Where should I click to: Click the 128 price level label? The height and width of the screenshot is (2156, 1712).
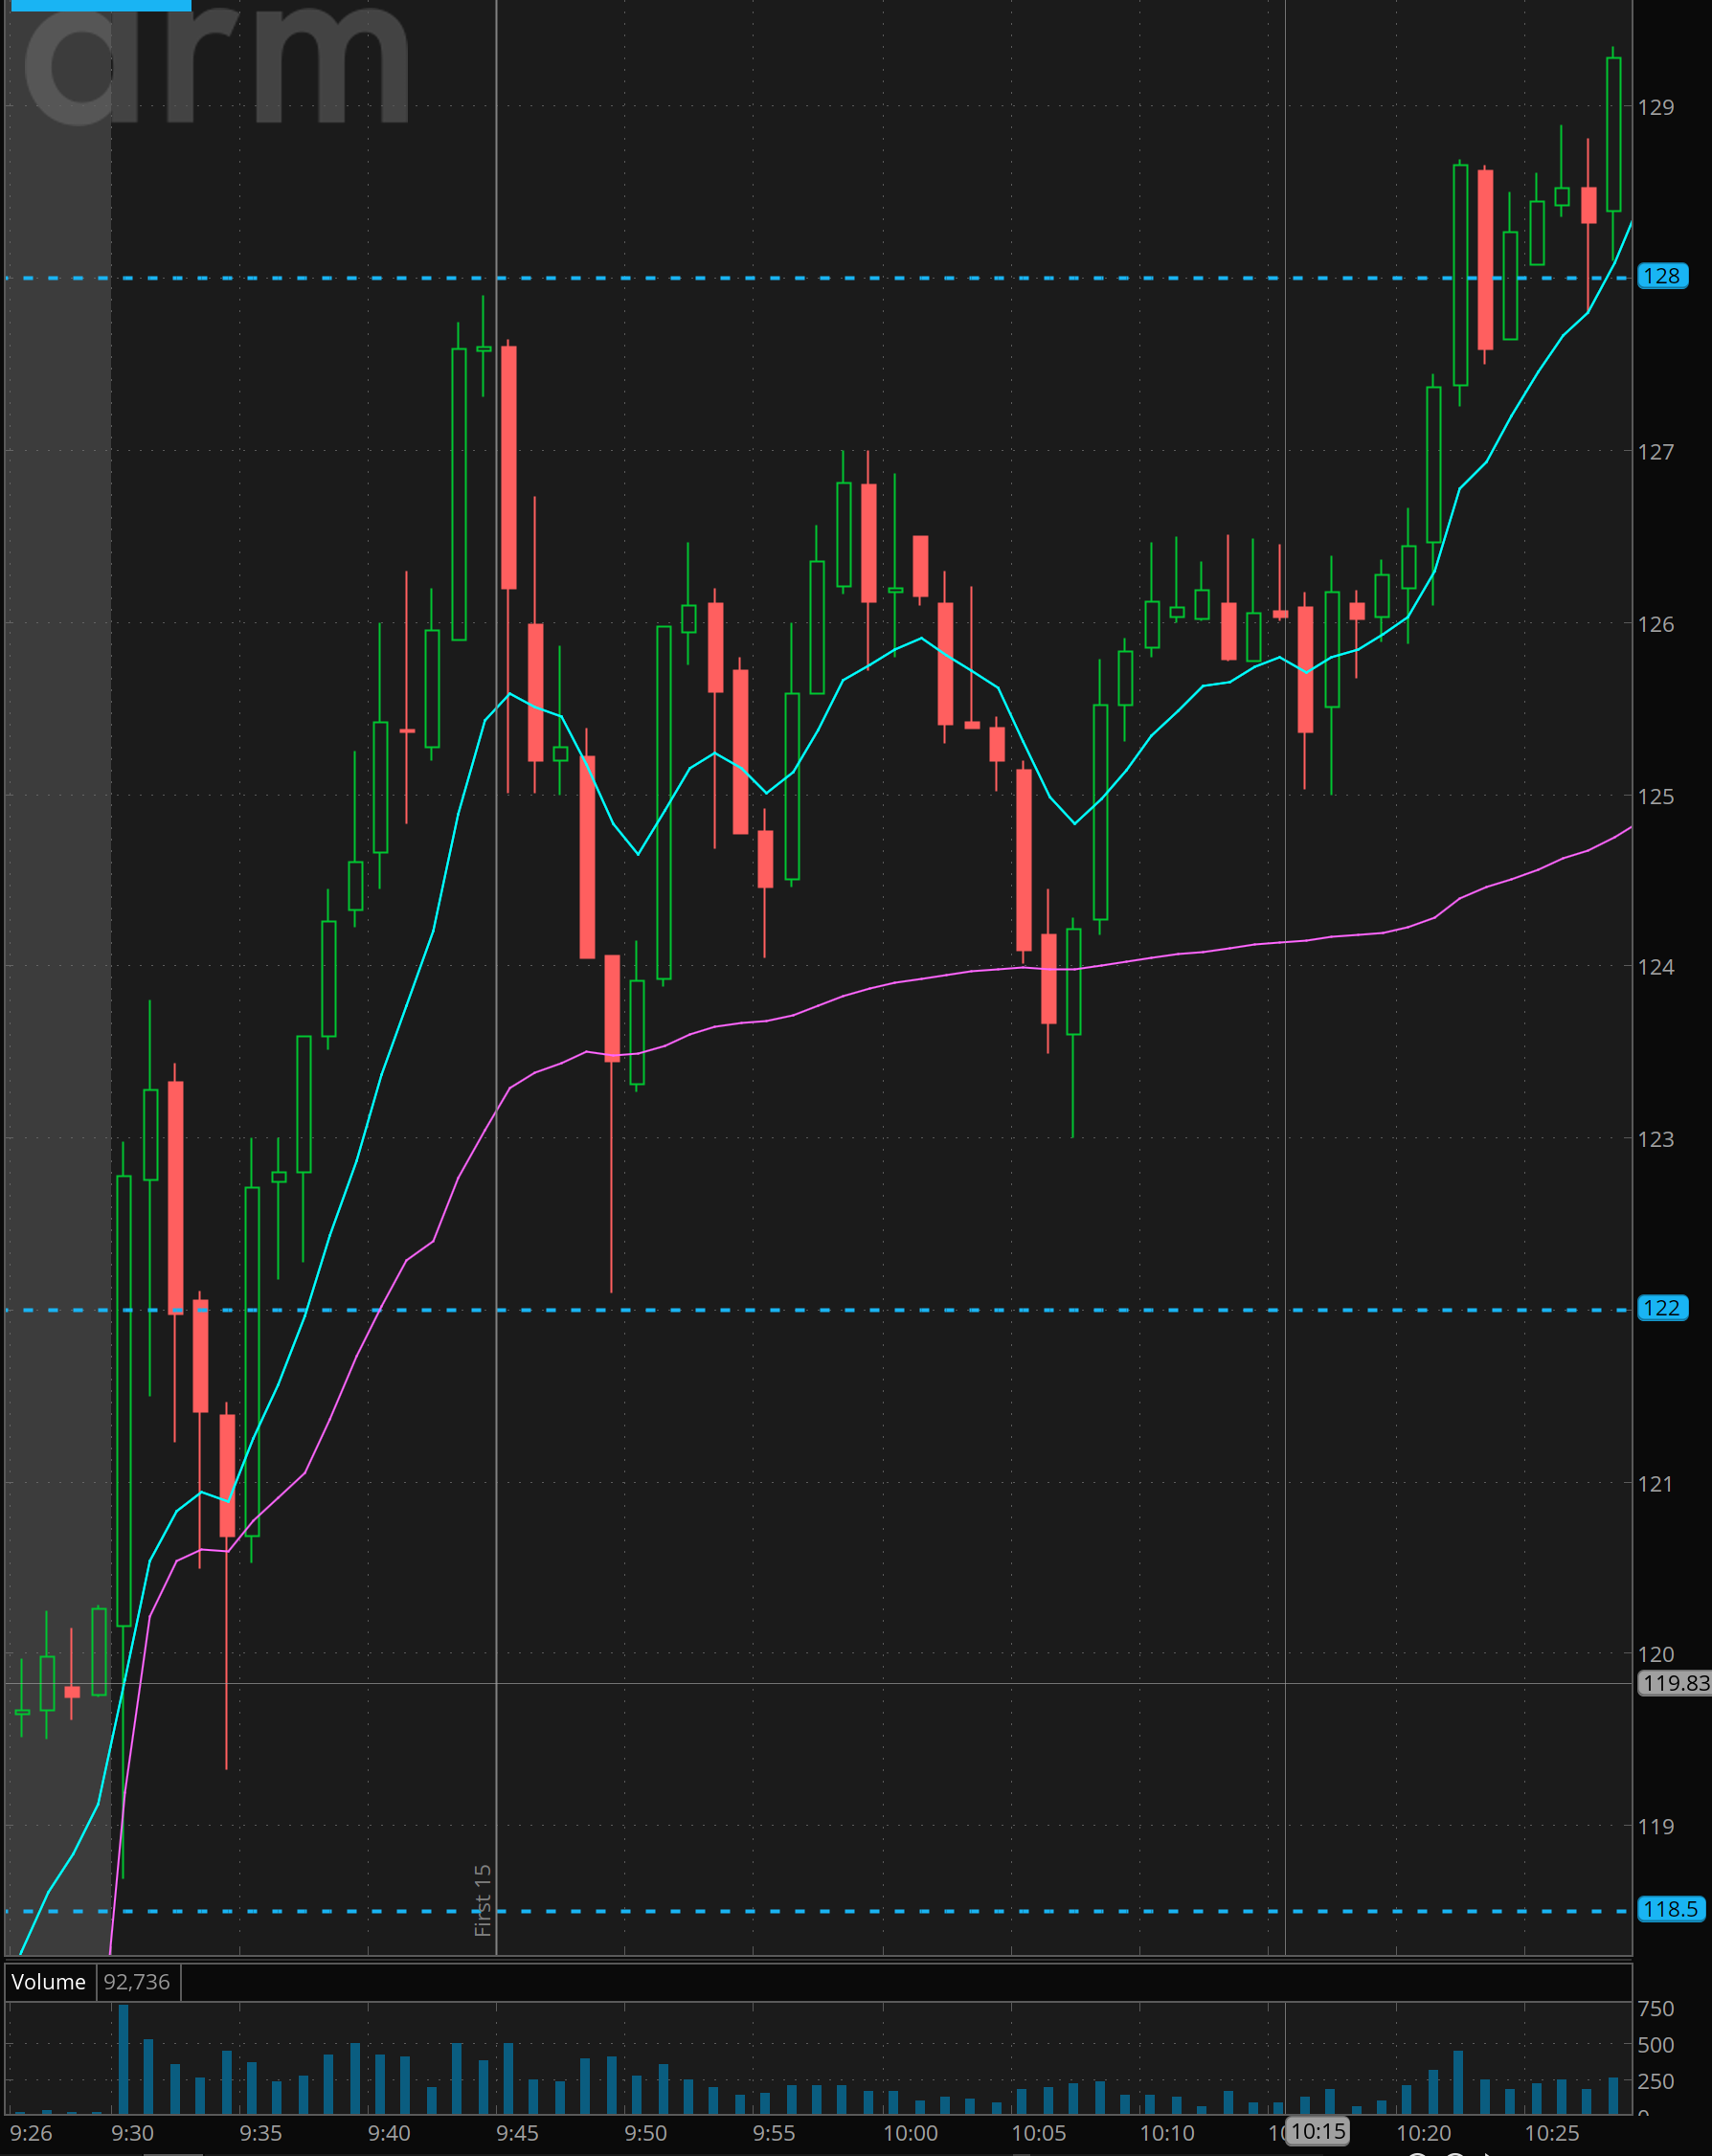pyautogui.click(x=1662, y=276)
